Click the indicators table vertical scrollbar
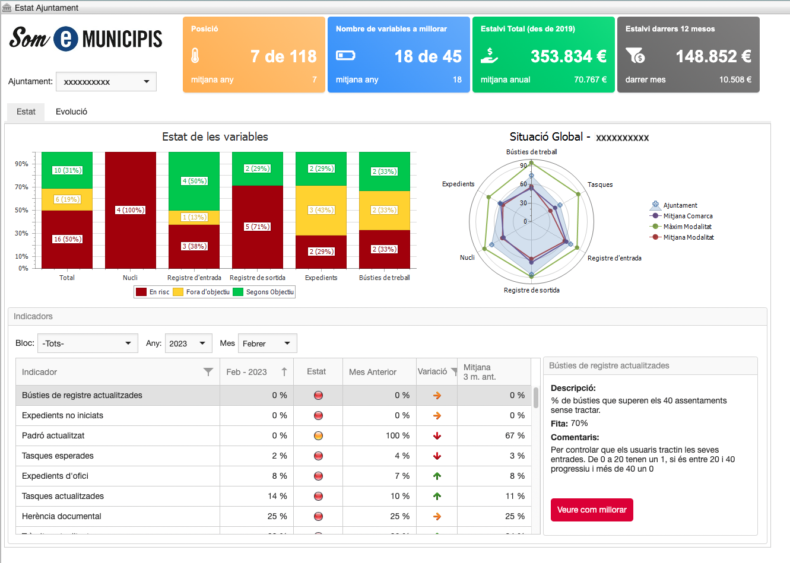 [x=536, y=397]
